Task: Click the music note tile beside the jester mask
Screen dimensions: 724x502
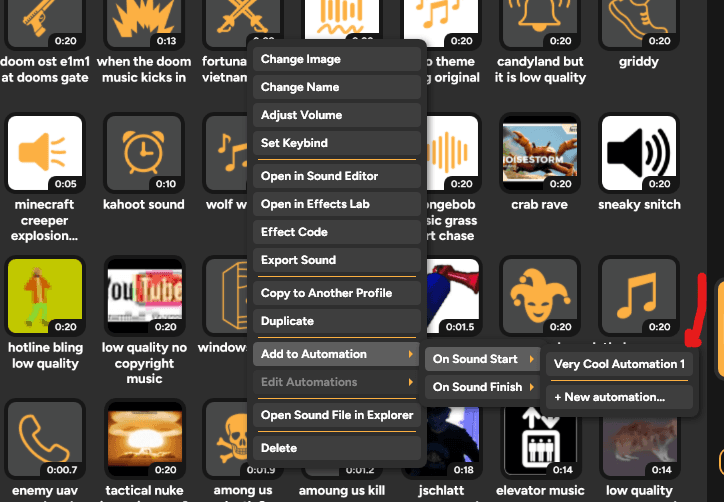Action: point(639,296)
